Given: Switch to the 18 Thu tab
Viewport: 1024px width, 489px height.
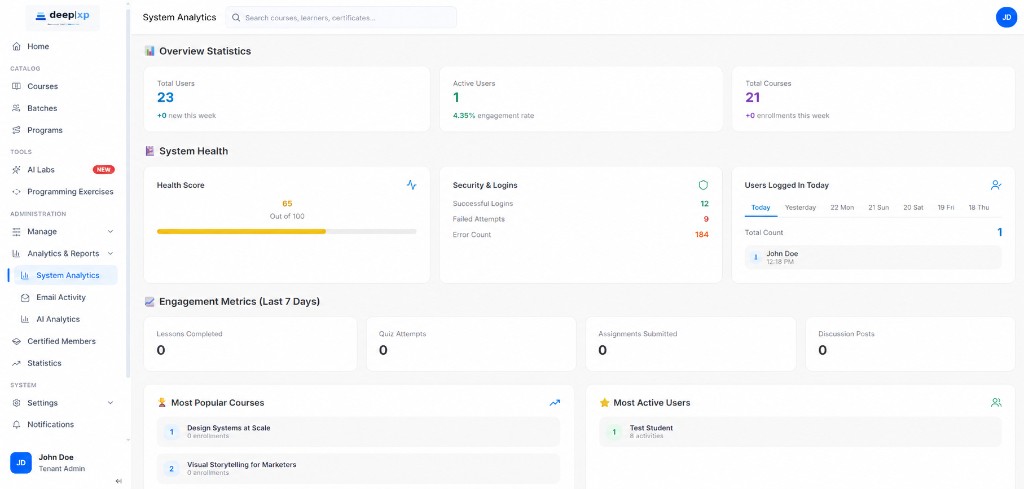Looking at the screenshot, I should [978, 208].
